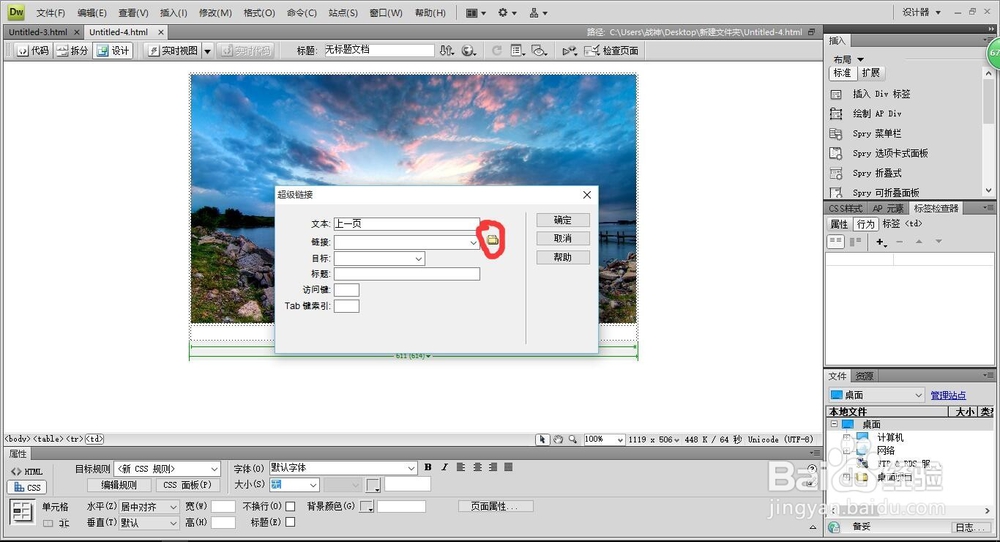Preview in browser via globe icon

coord(469,50)
